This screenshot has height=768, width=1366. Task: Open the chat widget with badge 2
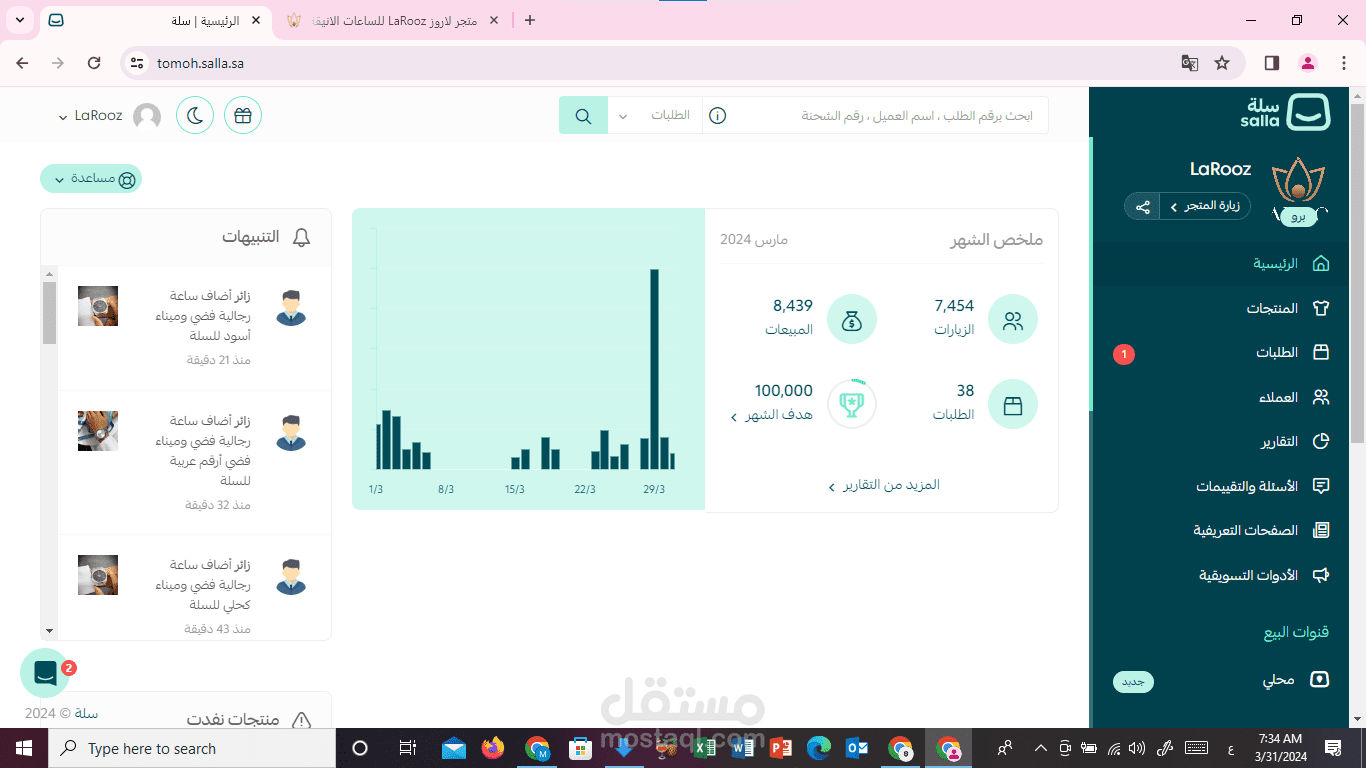pyautogui.click(x=45, y=673)
